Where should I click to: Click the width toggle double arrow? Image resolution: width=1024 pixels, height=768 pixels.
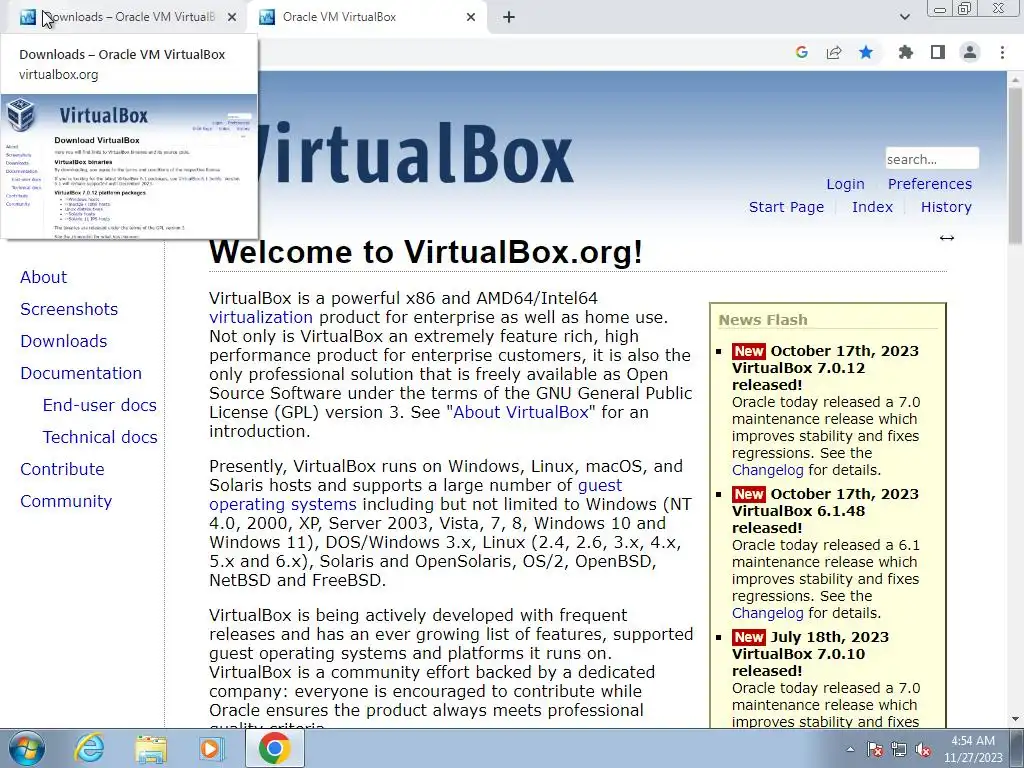click(947, 238)
